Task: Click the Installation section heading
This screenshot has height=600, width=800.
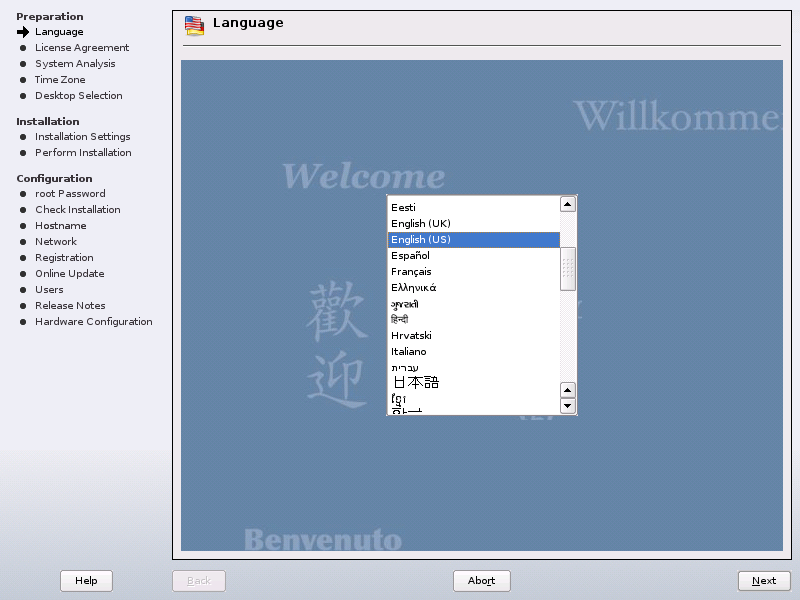Action: click(x=48, y=121)
